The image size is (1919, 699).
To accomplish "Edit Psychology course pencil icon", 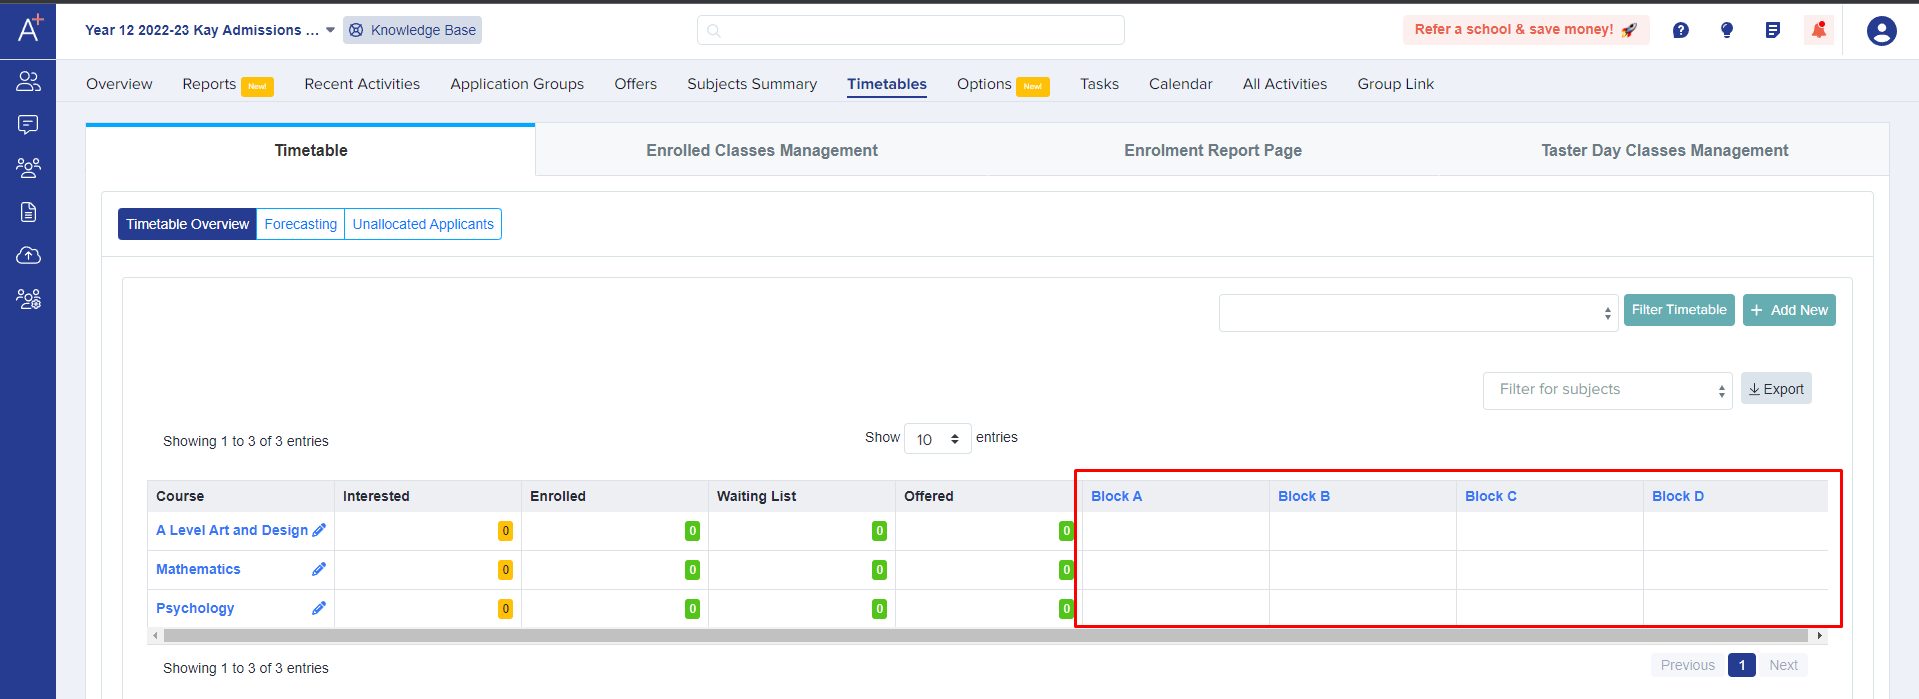I will click(x=319, y=608).
